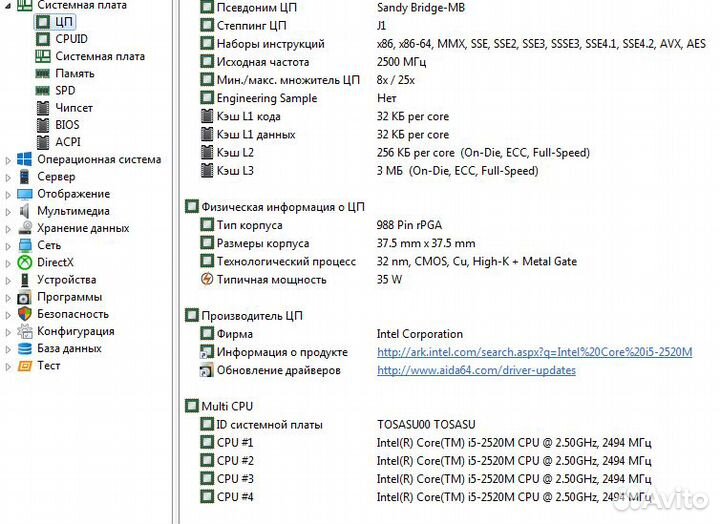Screen dimensions: 720x524
Task: Select the Engineering Sample row
Action: (298, 98)
